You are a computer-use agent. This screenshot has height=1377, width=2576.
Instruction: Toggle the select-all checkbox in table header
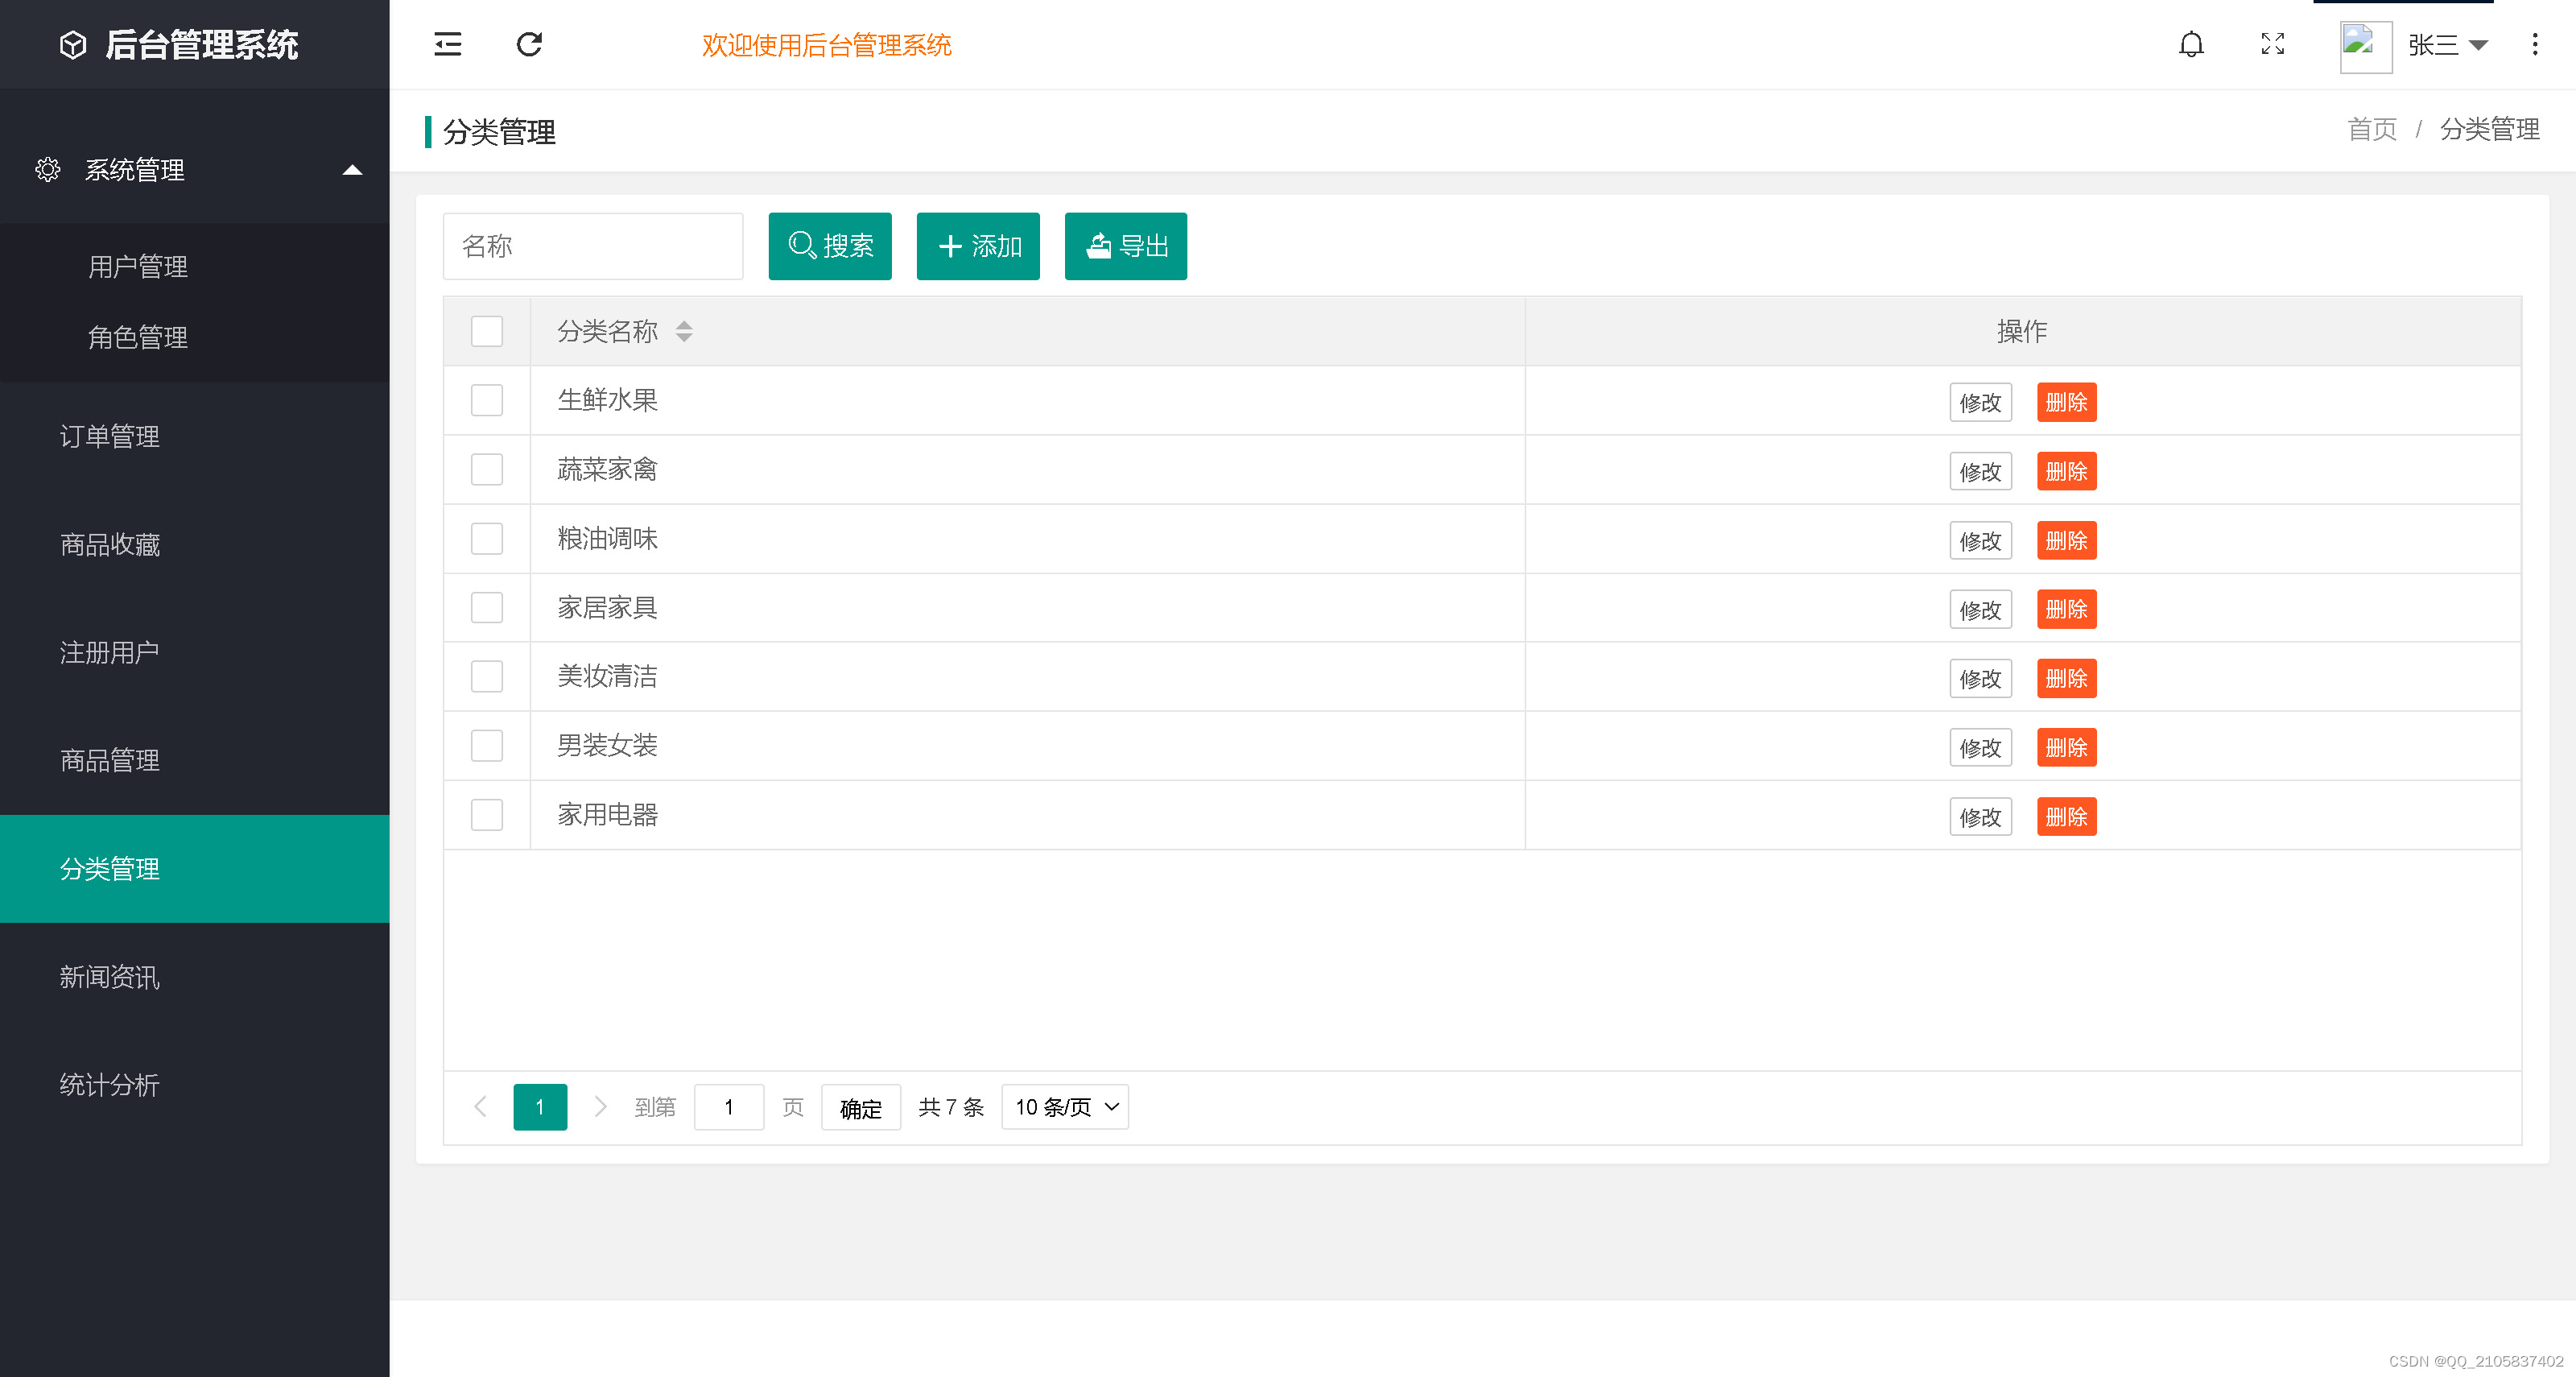tap(487, 331)
